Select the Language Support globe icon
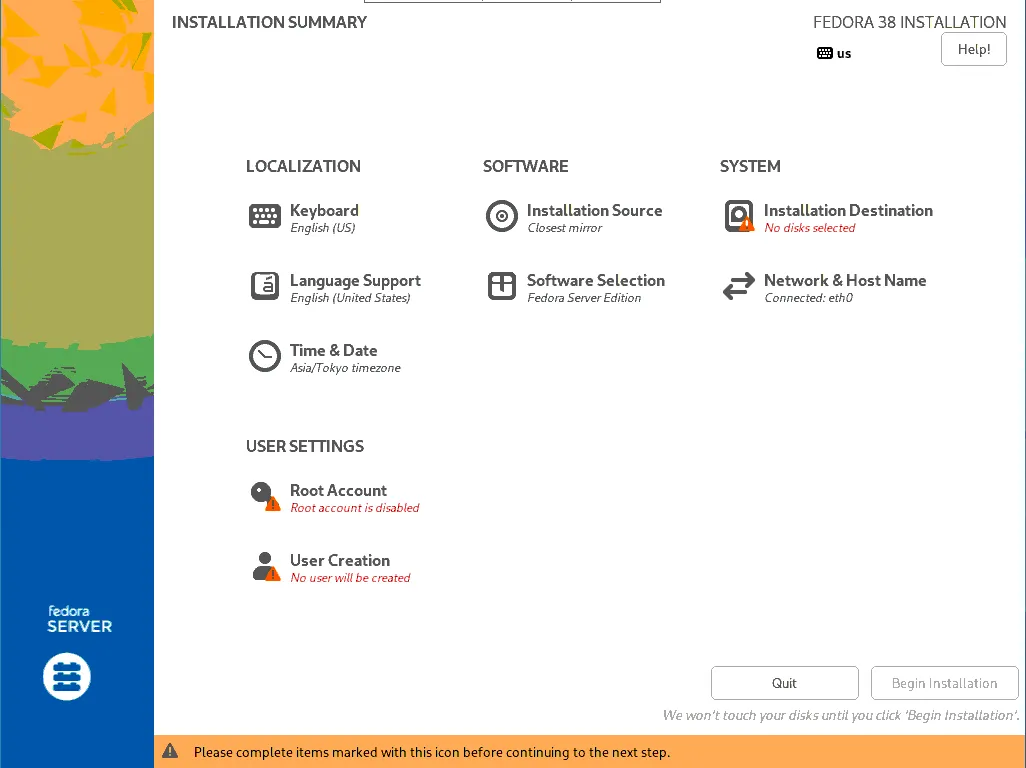The height and width of the screenshot is (768, 1026). (264, 286)
